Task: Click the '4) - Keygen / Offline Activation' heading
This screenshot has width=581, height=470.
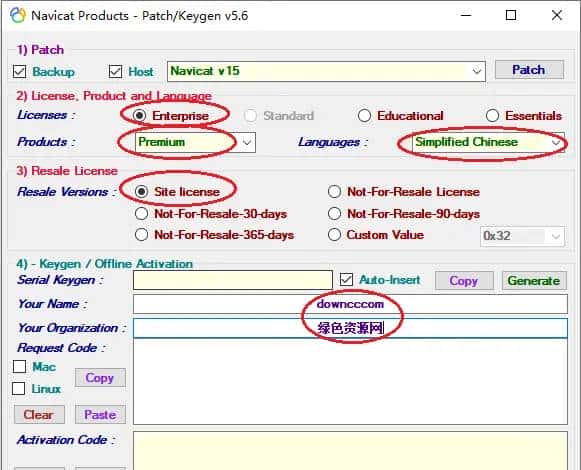Action: tap(104, 264)
